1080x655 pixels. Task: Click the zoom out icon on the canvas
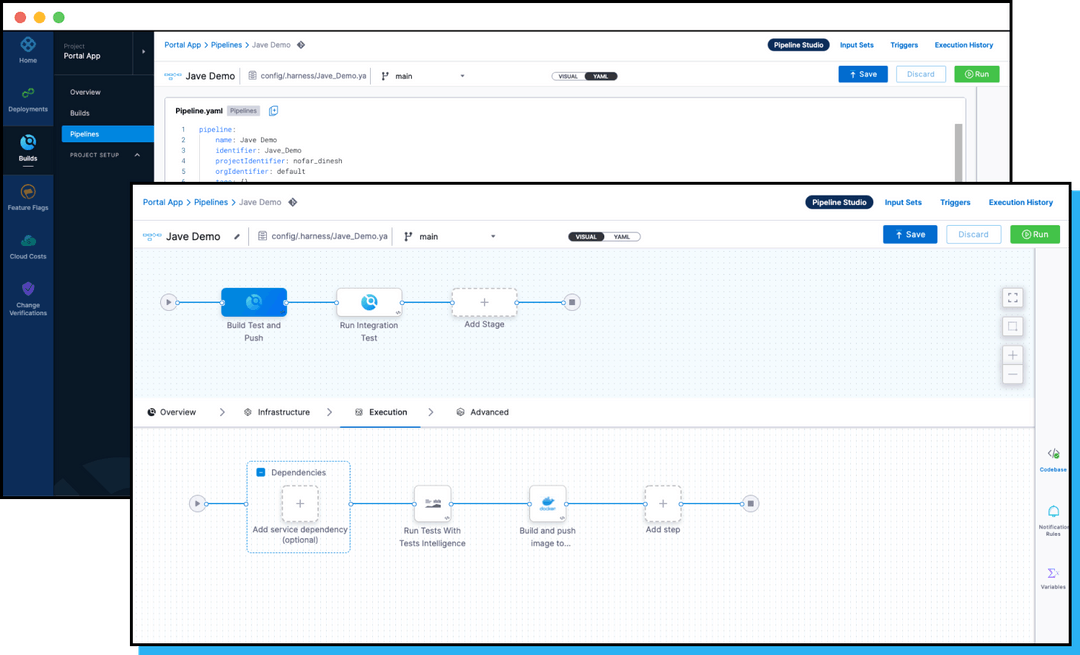[x=1012, y=373]
